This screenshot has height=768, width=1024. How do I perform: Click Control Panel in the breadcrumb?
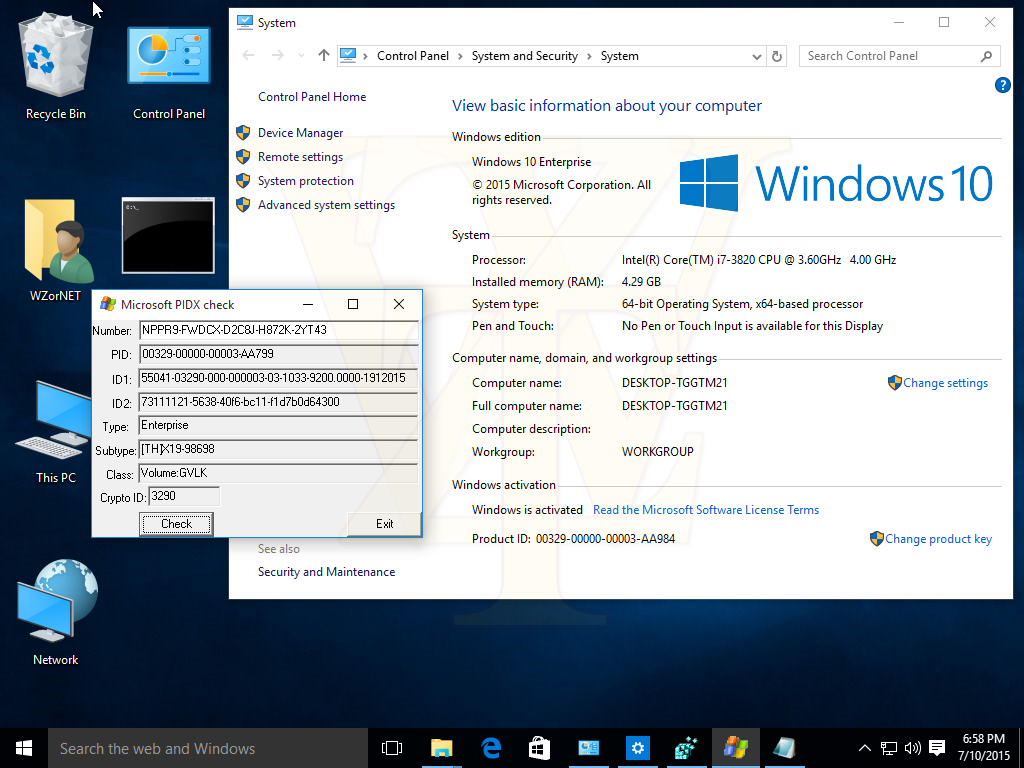click(x=413, y=56)
